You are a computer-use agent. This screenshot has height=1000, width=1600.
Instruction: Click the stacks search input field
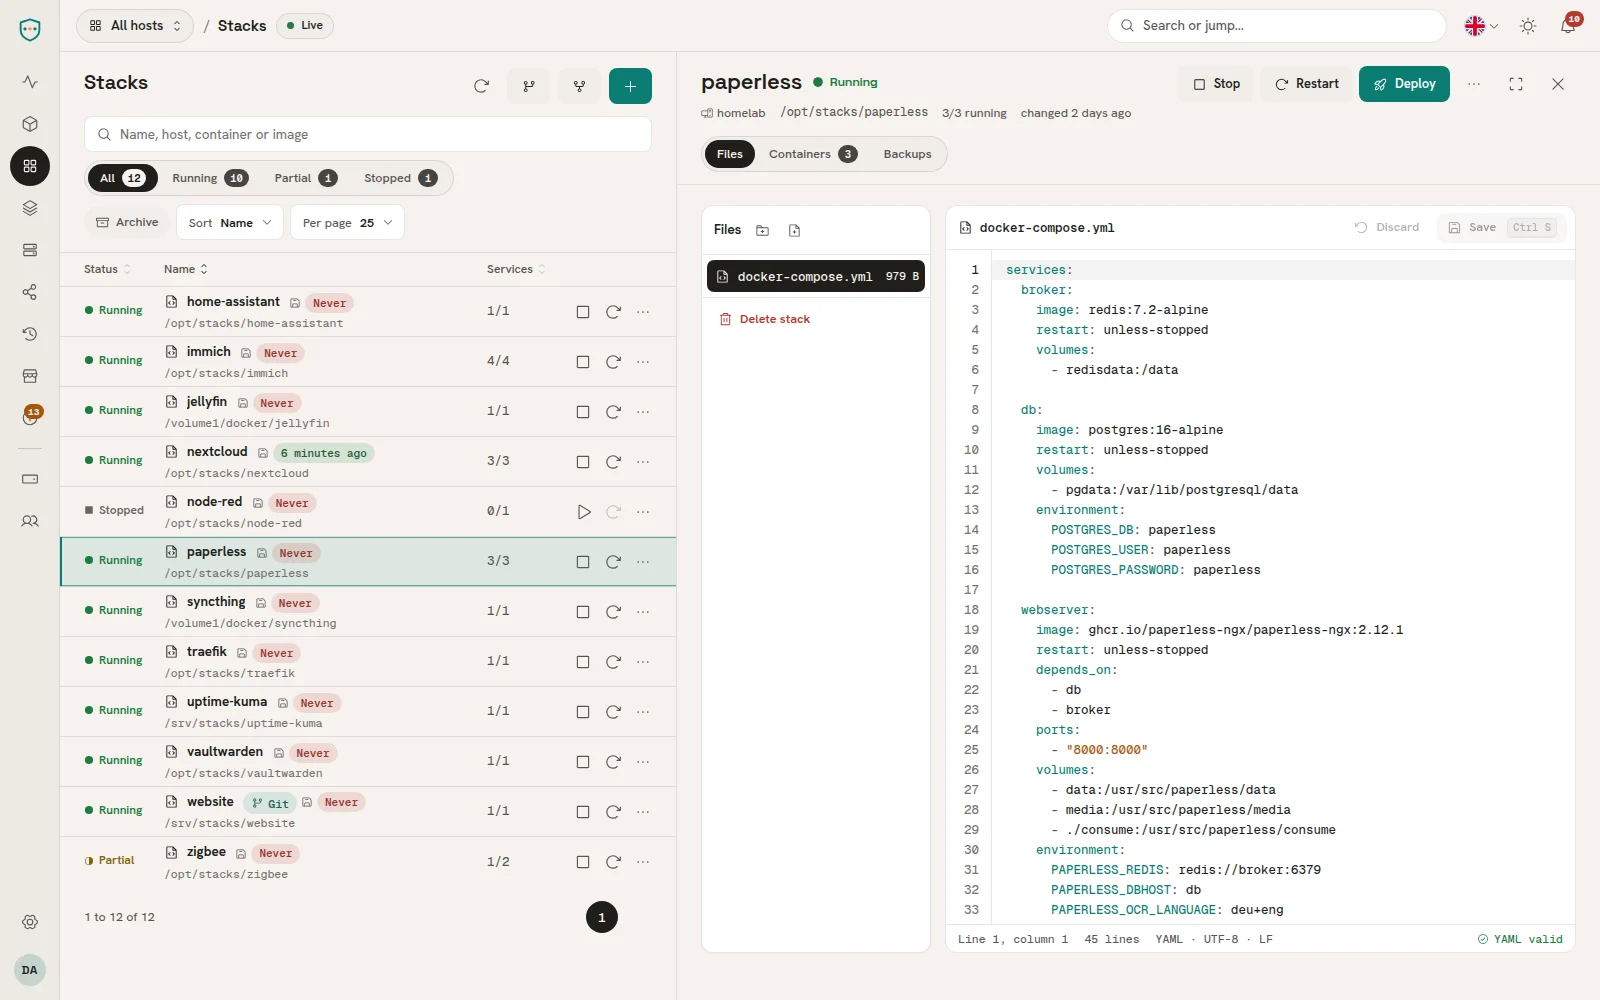(x=368, y=134)
